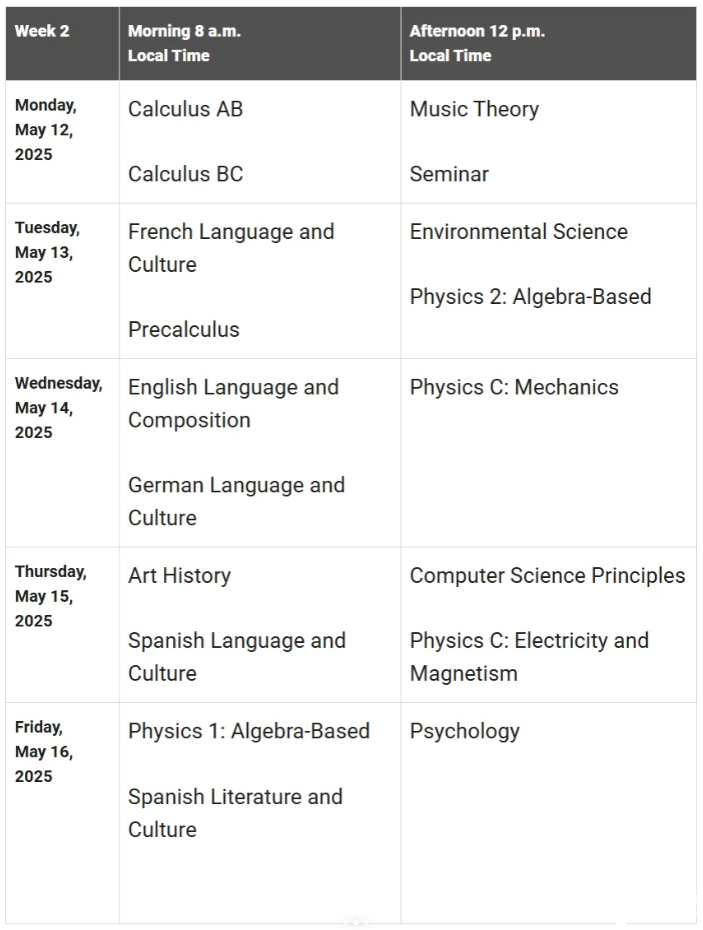Select Music Theory in Monday afternoon
The image size is (703, 930).
coord(474,109)
